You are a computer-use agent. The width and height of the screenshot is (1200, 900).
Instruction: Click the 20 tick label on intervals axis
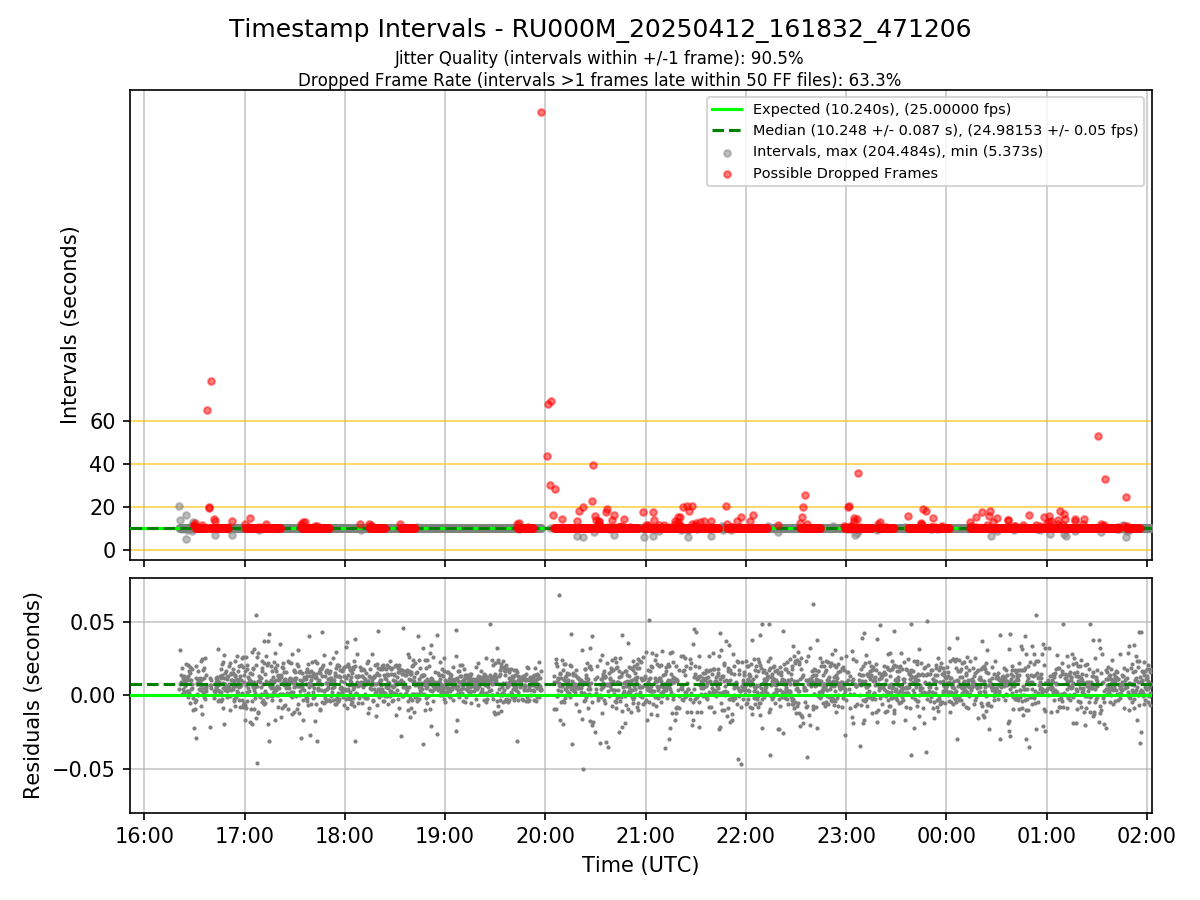coord(106,507)
